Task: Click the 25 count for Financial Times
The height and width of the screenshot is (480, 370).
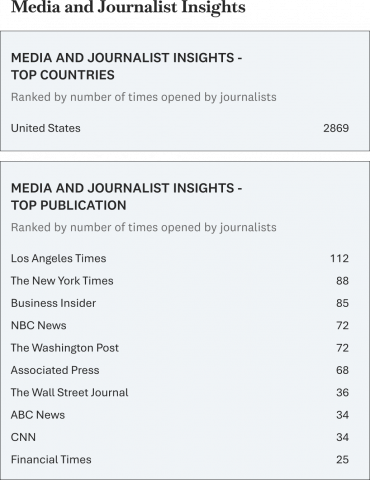Action: (342, 459)
